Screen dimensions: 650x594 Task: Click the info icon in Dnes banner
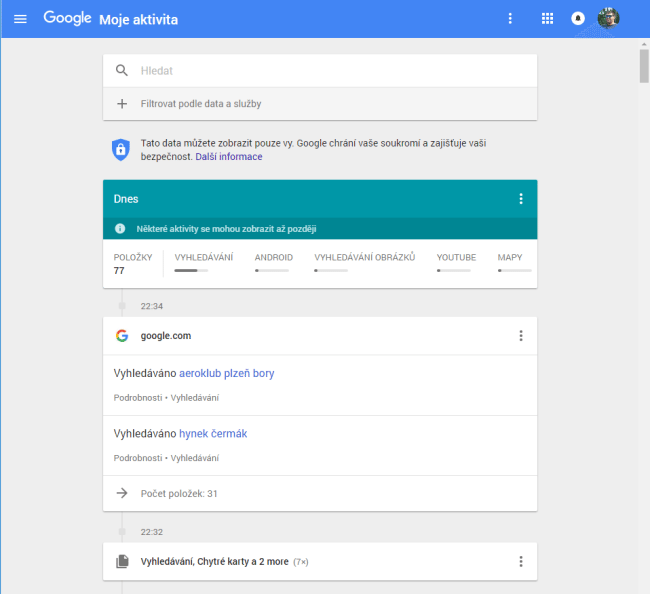[120, 228]
